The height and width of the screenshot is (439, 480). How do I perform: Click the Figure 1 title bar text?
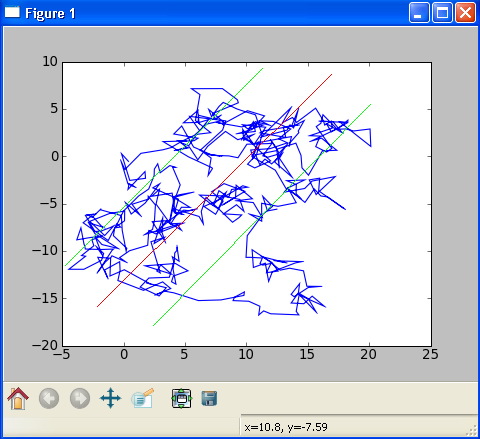point(50,13)
